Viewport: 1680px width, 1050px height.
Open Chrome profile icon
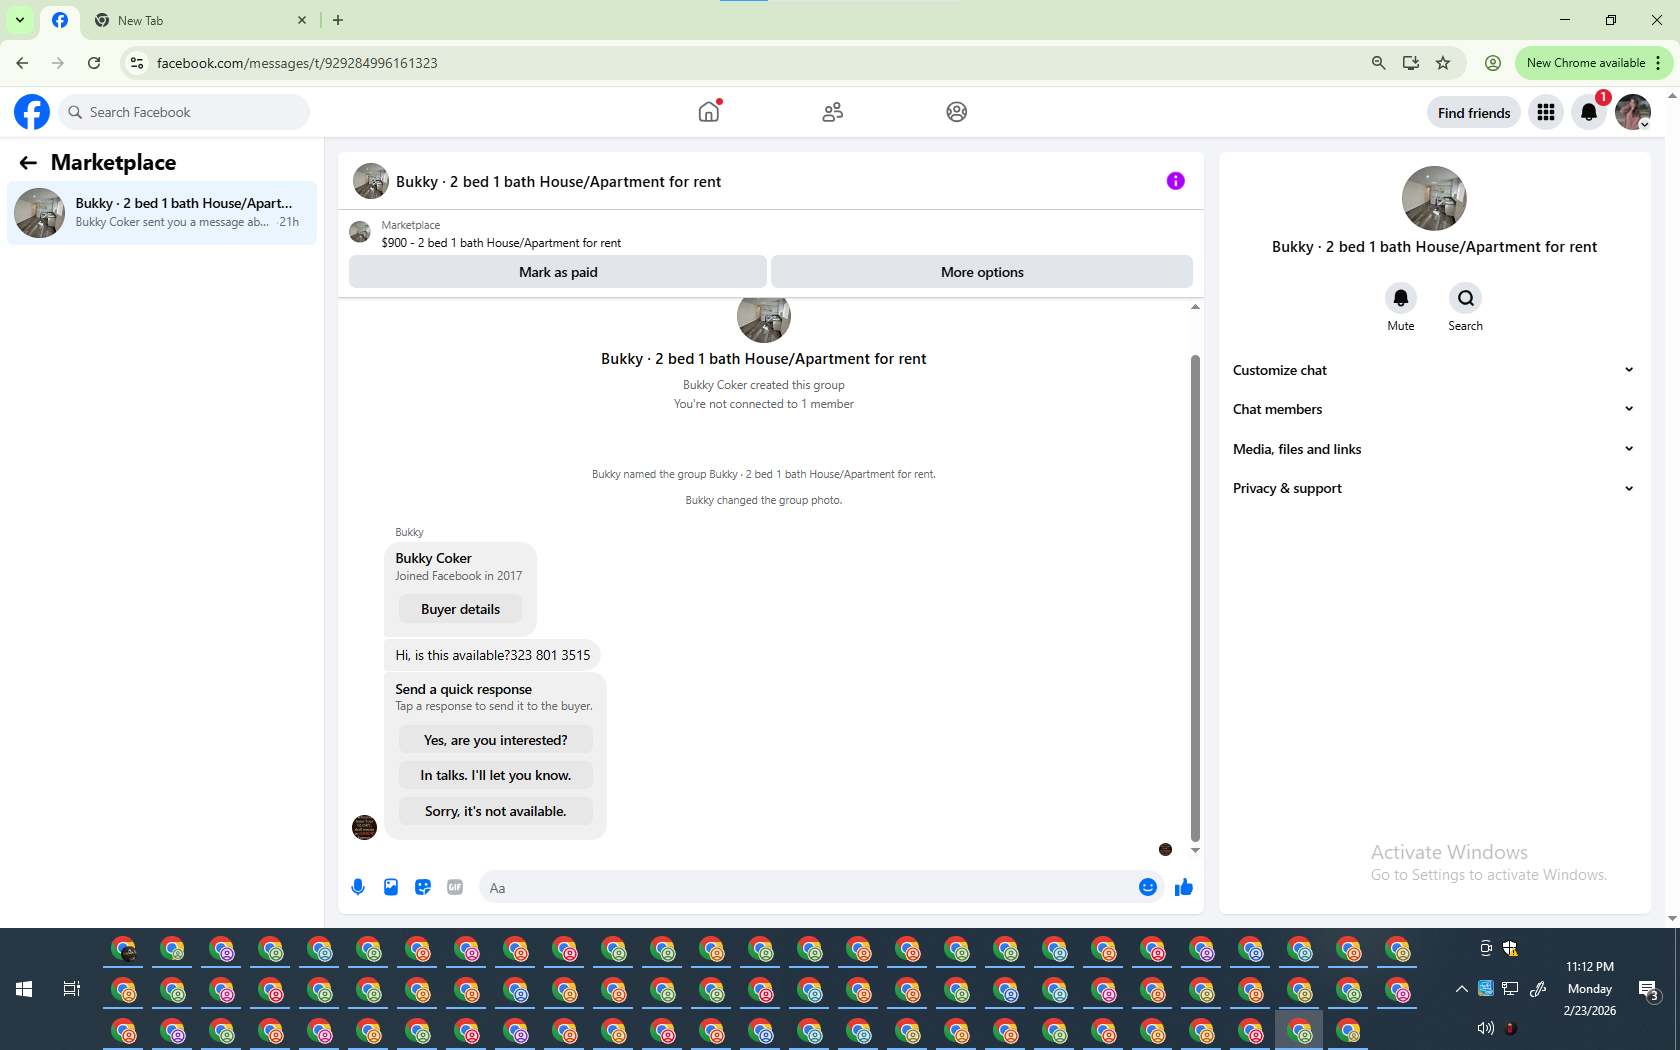pos(1493,63)
